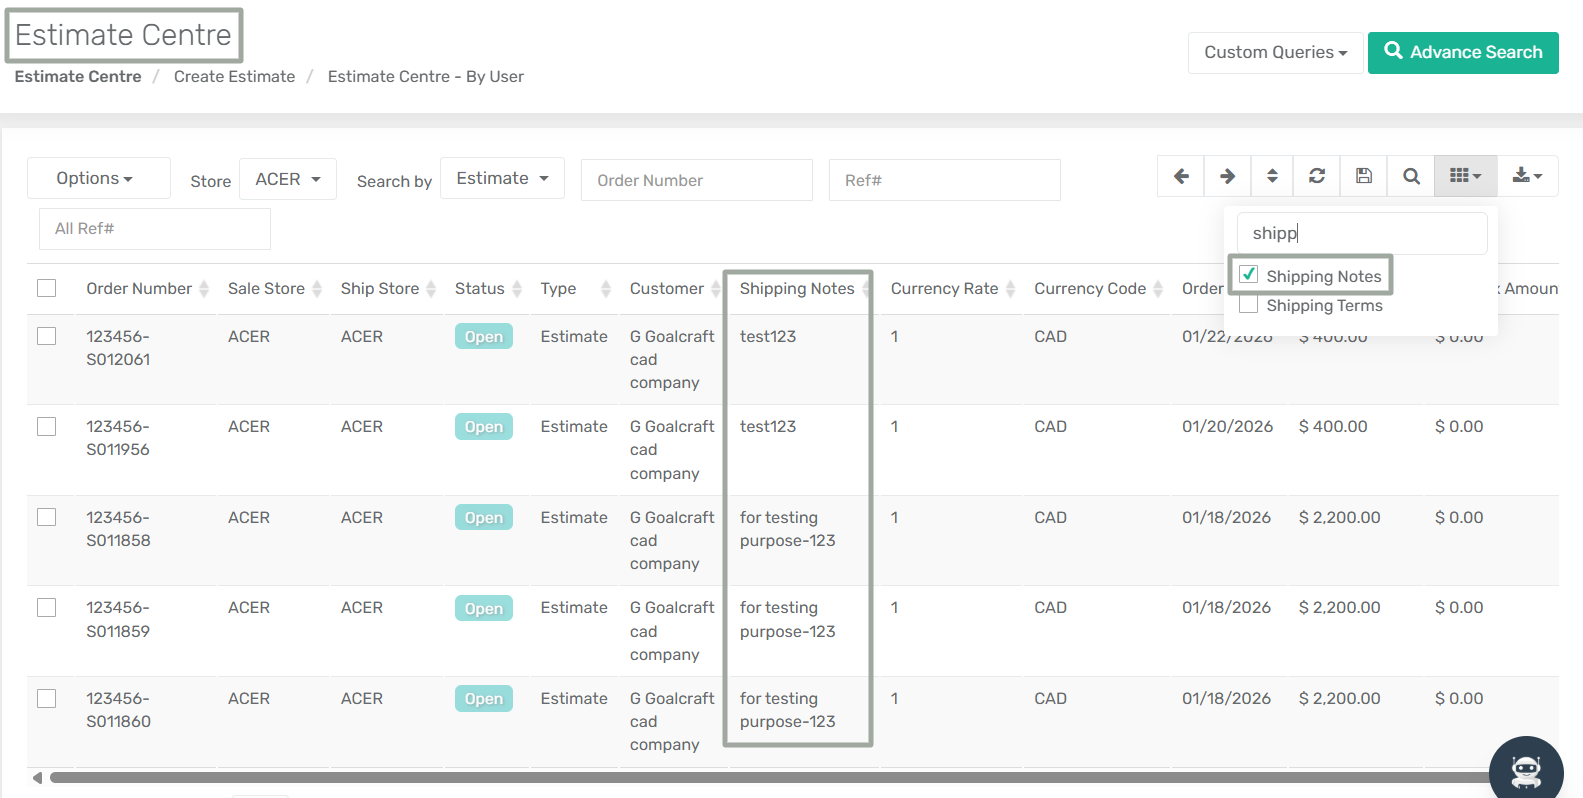The width and height of the screenshot is (1583, 798).
Task: Open the Custom Queries menu
Action: tap(1275, 52)
